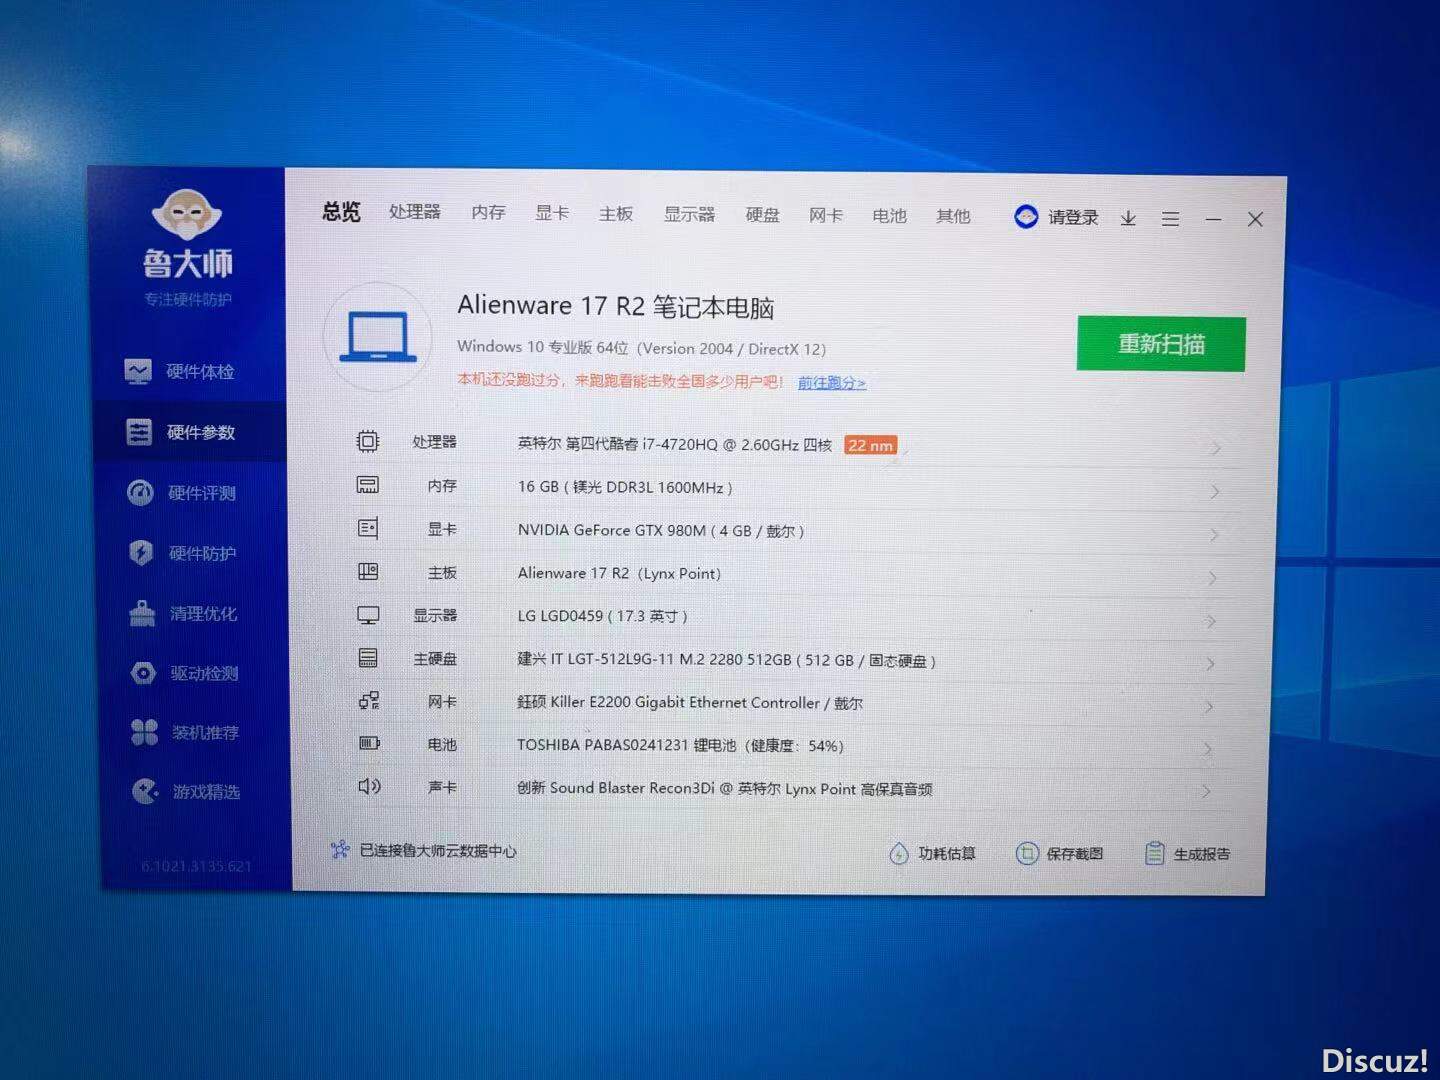Expand the 电池 TOSHIBA row chevron
Screen dimensions: 1440x1080
[1208, 749]
